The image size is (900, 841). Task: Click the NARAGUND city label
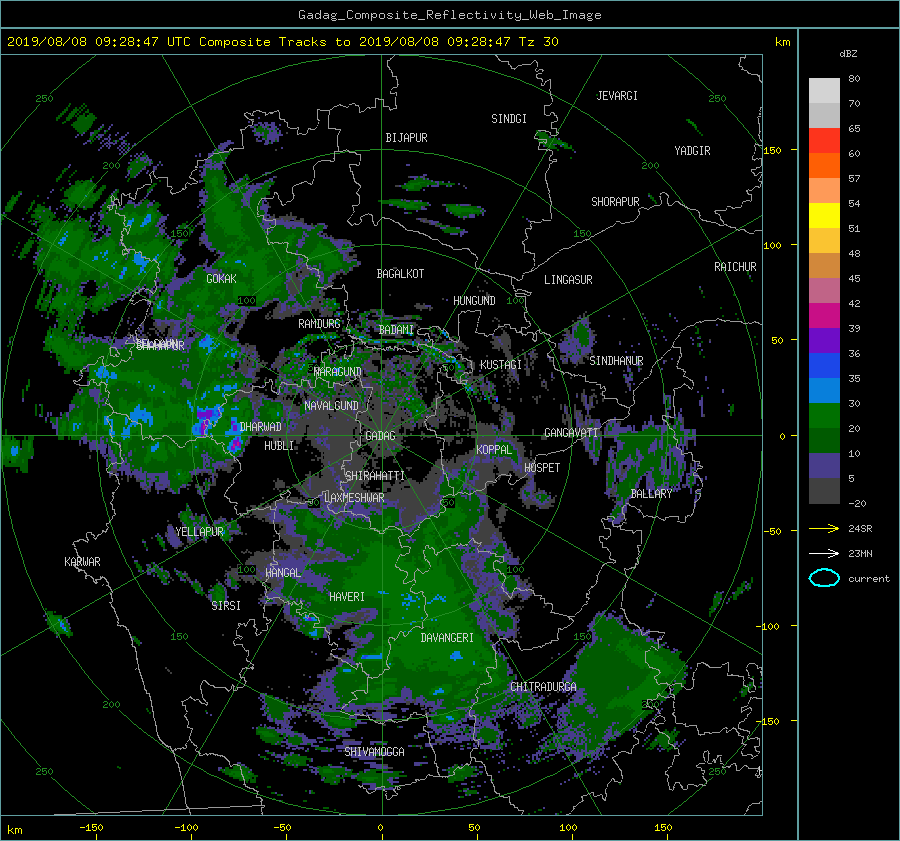(x=338, y=372)
